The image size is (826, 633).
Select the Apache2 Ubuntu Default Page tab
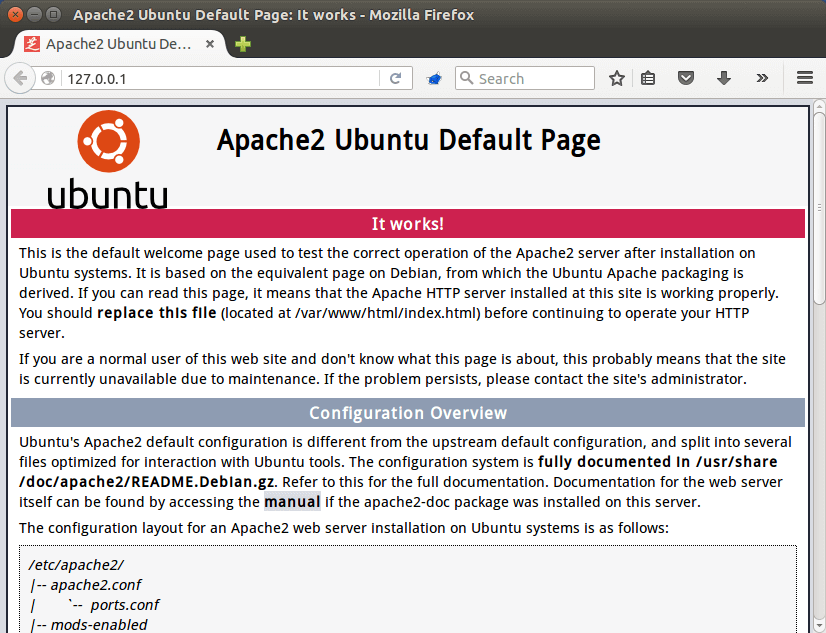(120, 44)
